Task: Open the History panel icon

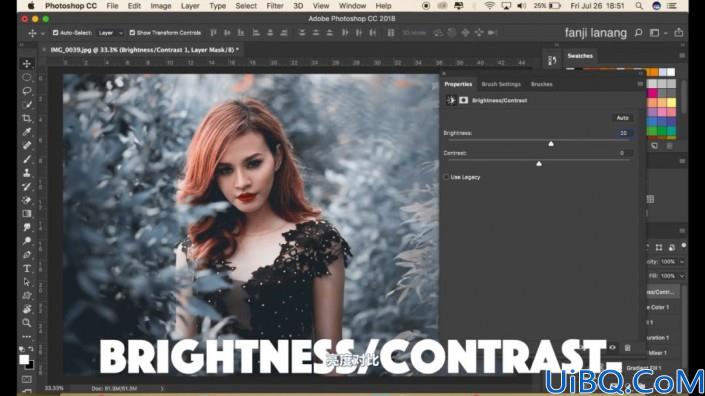Action: [552, 61]
